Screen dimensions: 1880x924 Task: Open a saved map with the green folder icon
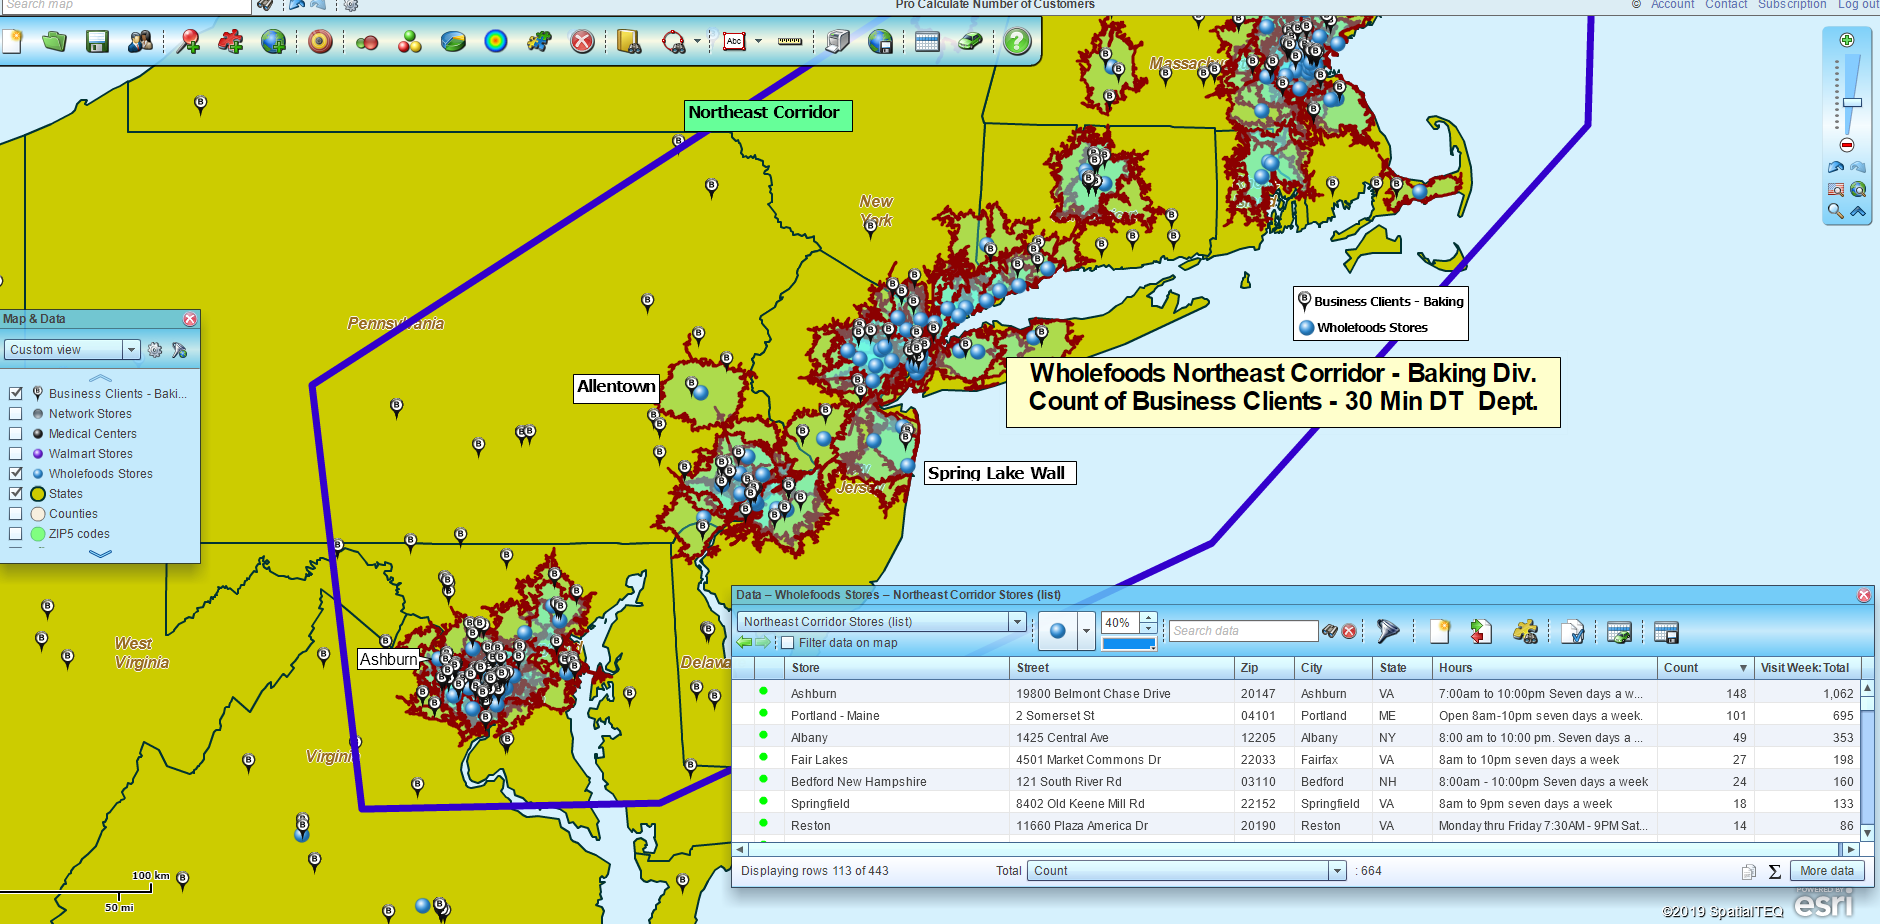pyautogui.click(x=54, y=41)
